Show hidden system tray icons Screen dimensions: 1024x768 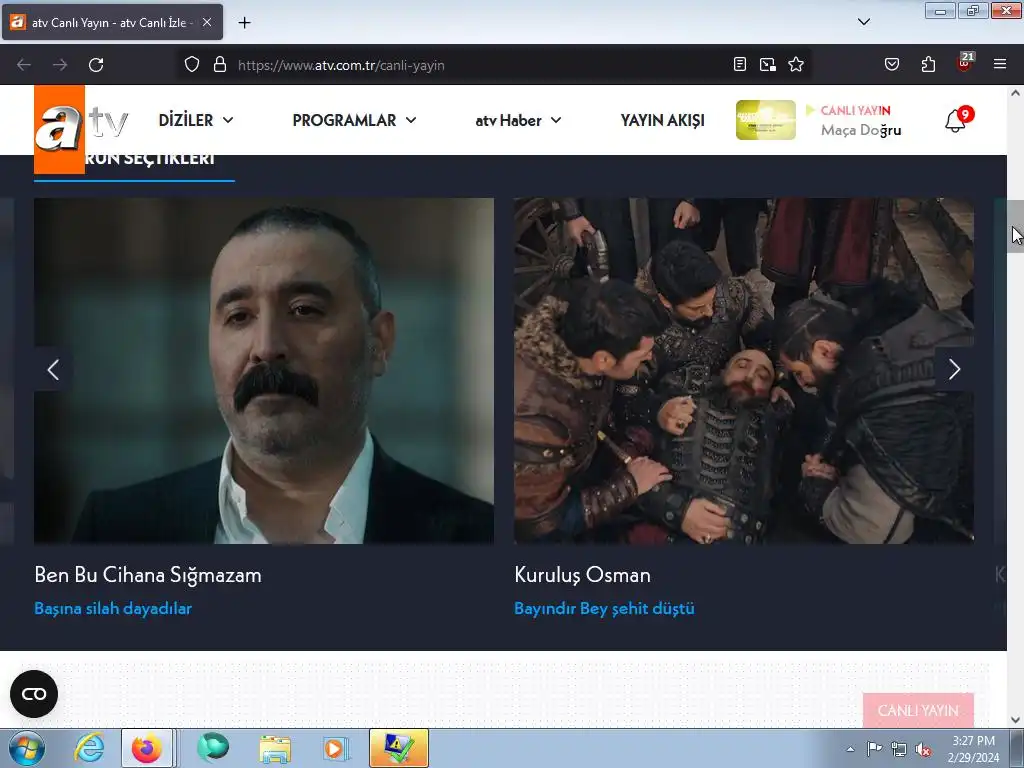coord(850,749)
